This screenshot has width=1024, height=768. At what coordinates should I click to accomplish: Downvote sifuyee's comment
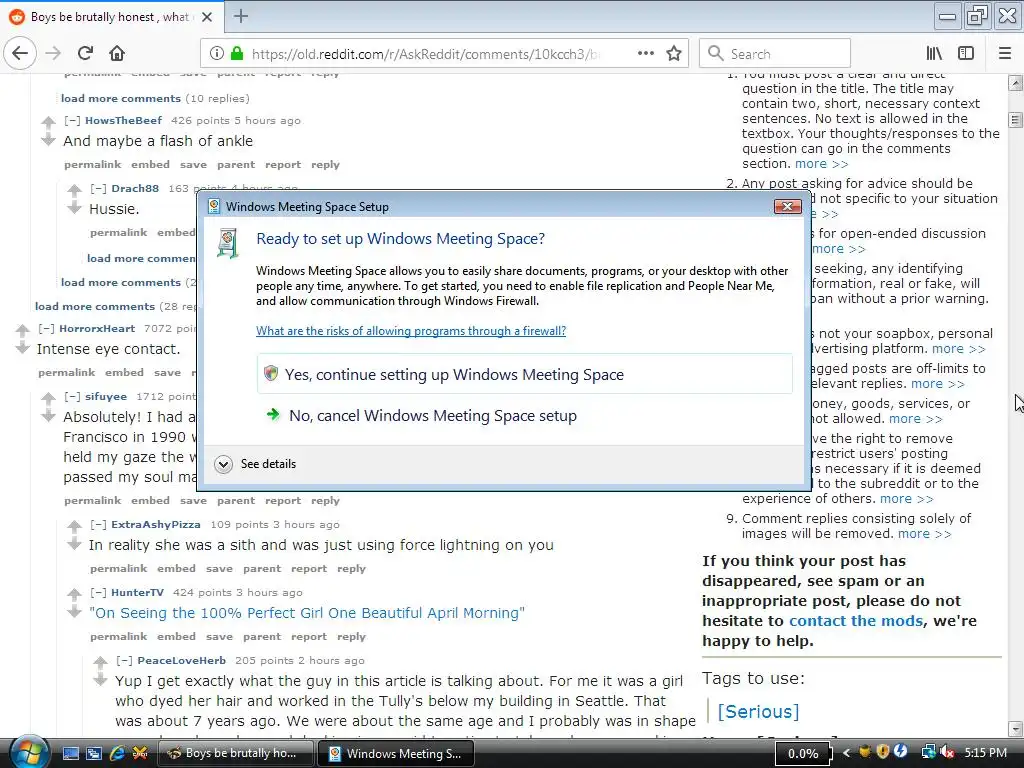[x=48, y=416]
